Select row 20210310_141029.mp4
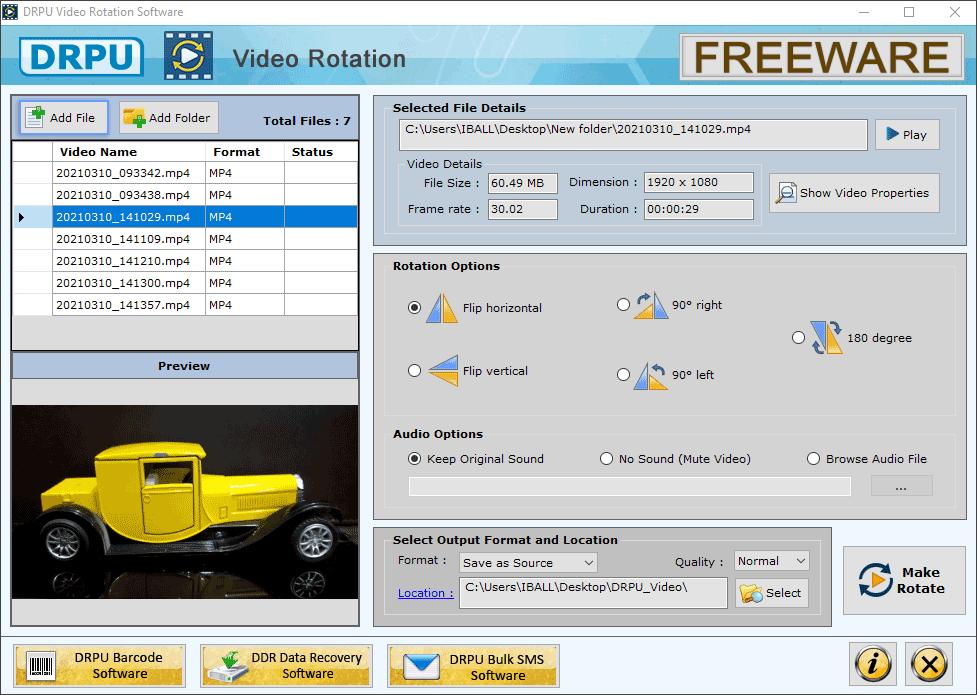 (185, 217)
